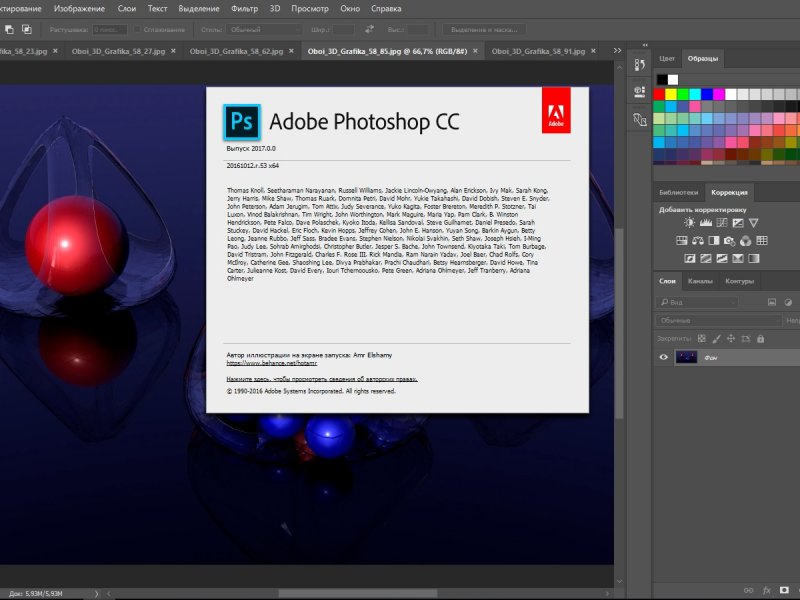800x600 pixels.
Task: Click the Выделение и маска button
Action: pyautogui.click(x=484, y=30)
